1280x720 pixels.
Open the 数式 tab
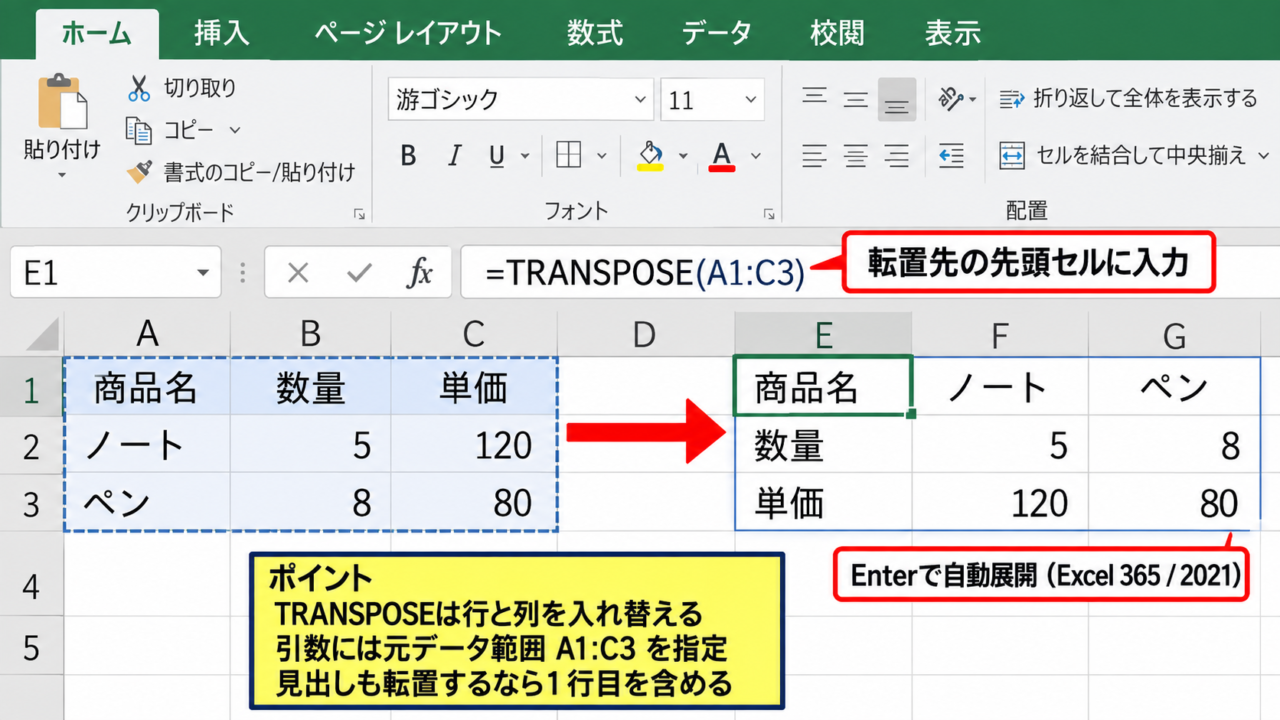pos(595,33)
